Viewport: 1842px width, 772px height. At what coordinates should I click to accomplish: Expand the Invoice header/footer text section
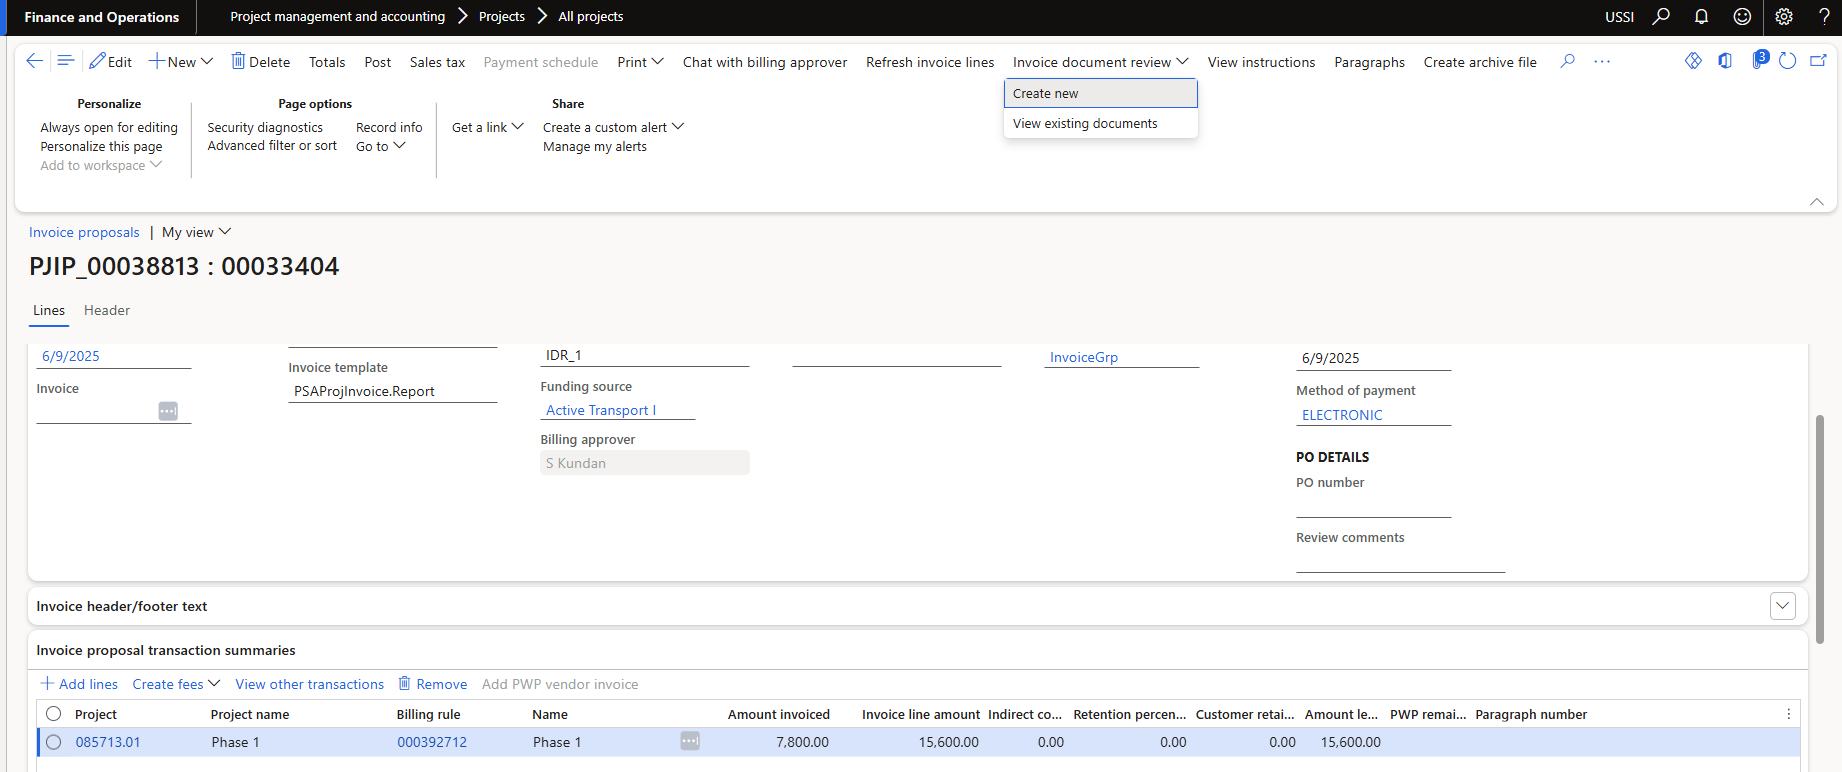tap(1782, 606)
